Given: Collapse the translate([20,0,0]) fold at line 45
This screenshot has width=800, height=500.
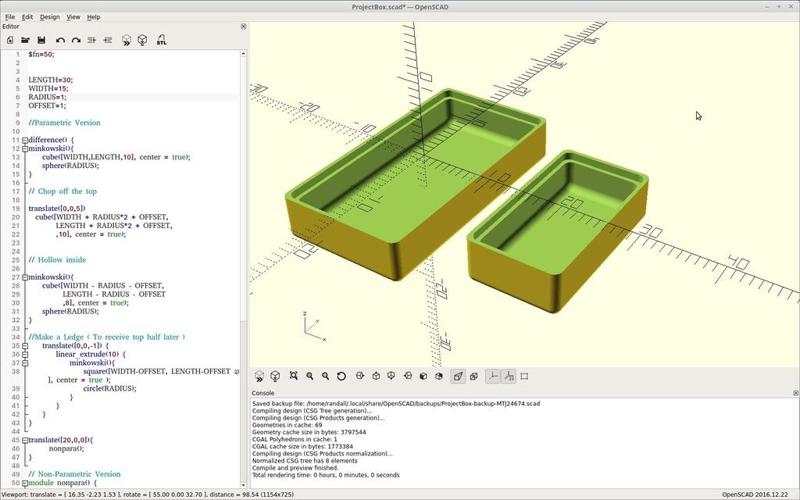Looking at the screenshot, I should [25, 440].
